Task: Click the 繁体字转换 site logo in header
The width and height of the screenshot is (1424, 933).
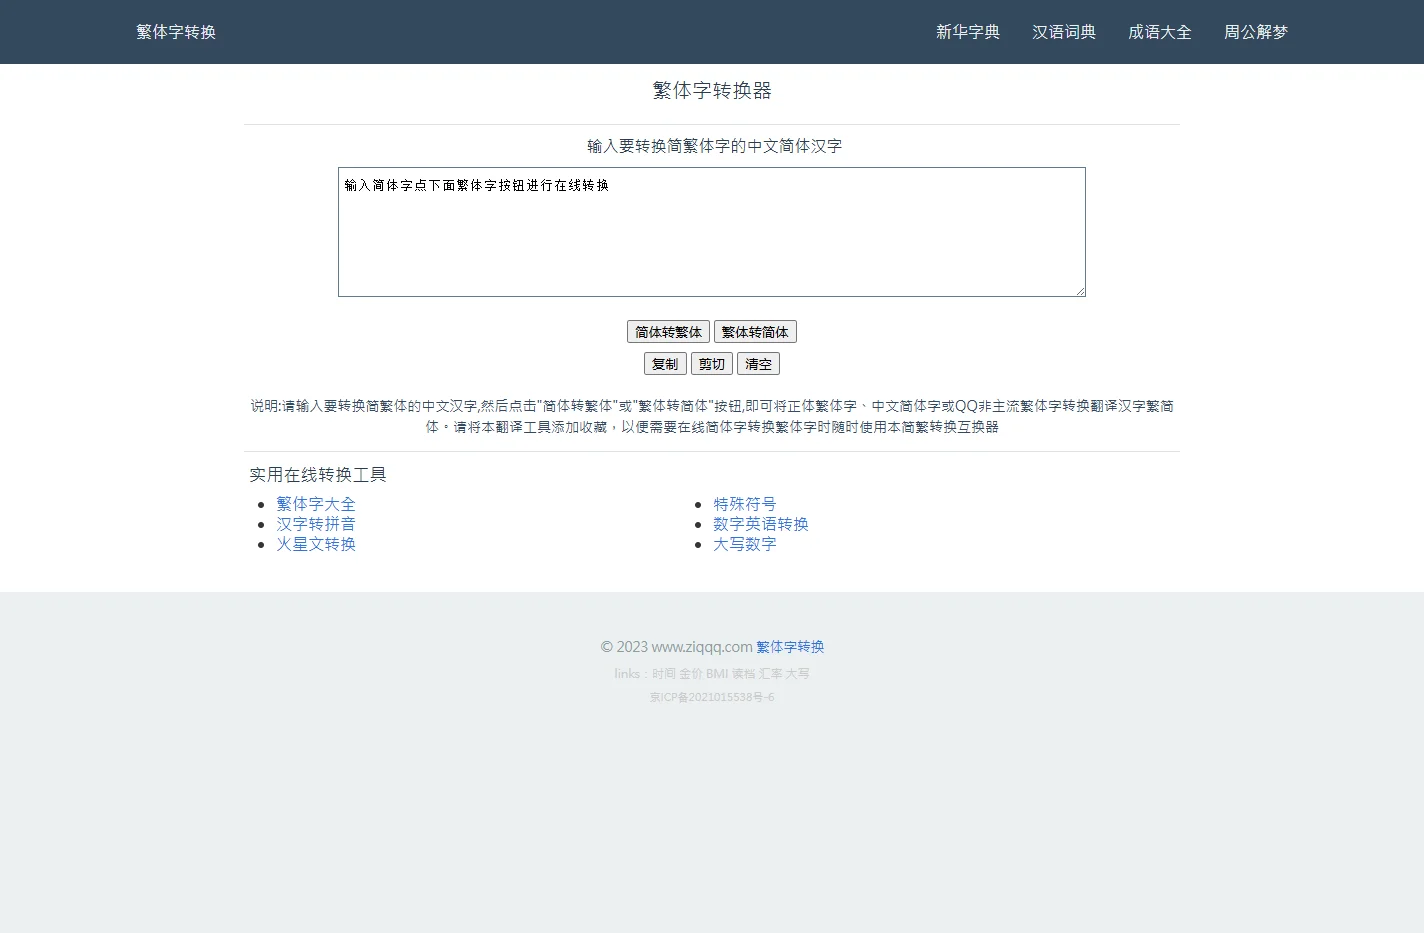Action: [176, 32]
